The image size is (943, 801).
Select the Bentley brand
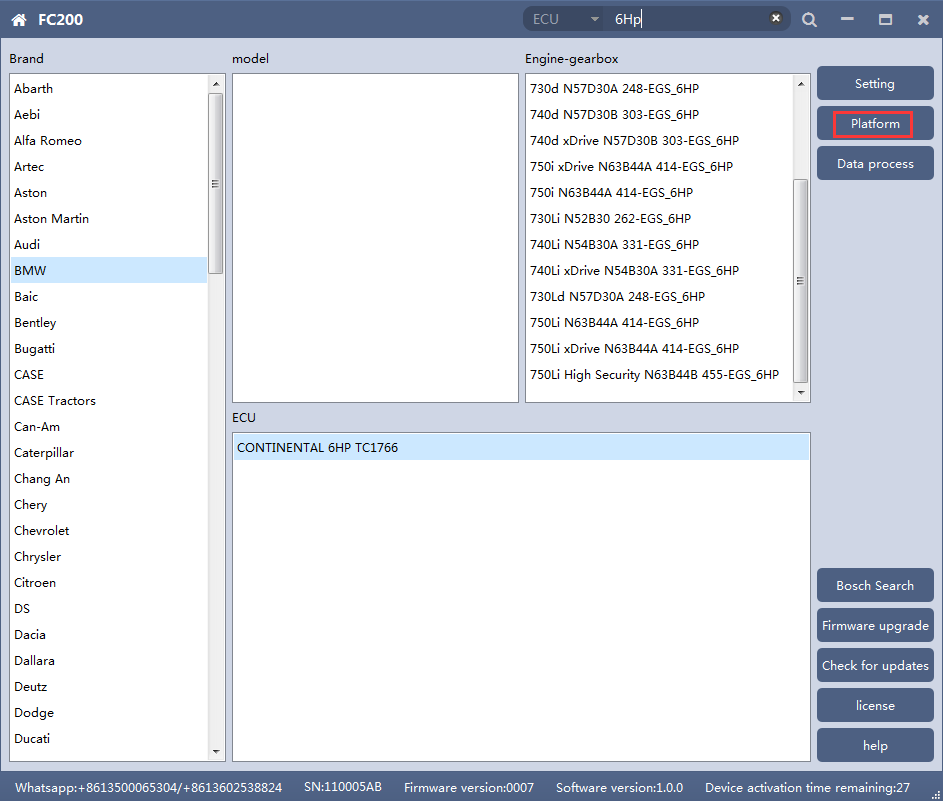[x=109, y=322]
